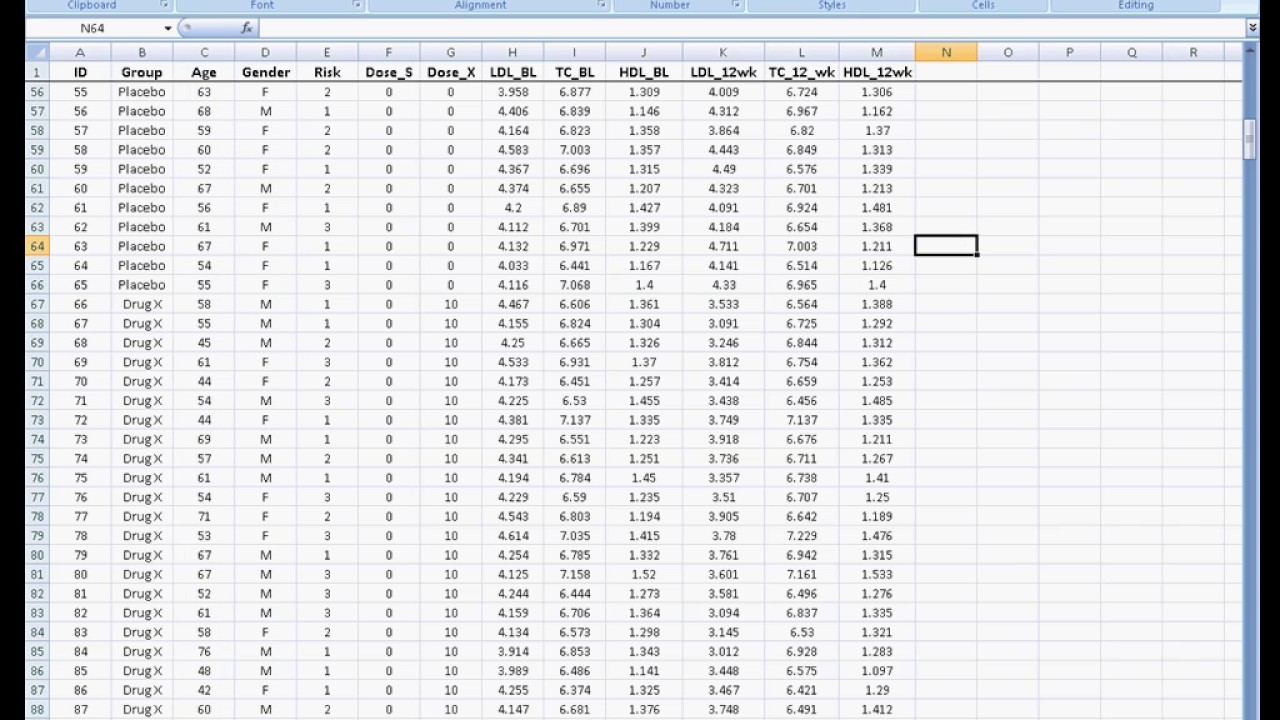The height and width of the screenshot is (720, 1280).
Task: Select column A header
Action: click(x=80, y=52)
